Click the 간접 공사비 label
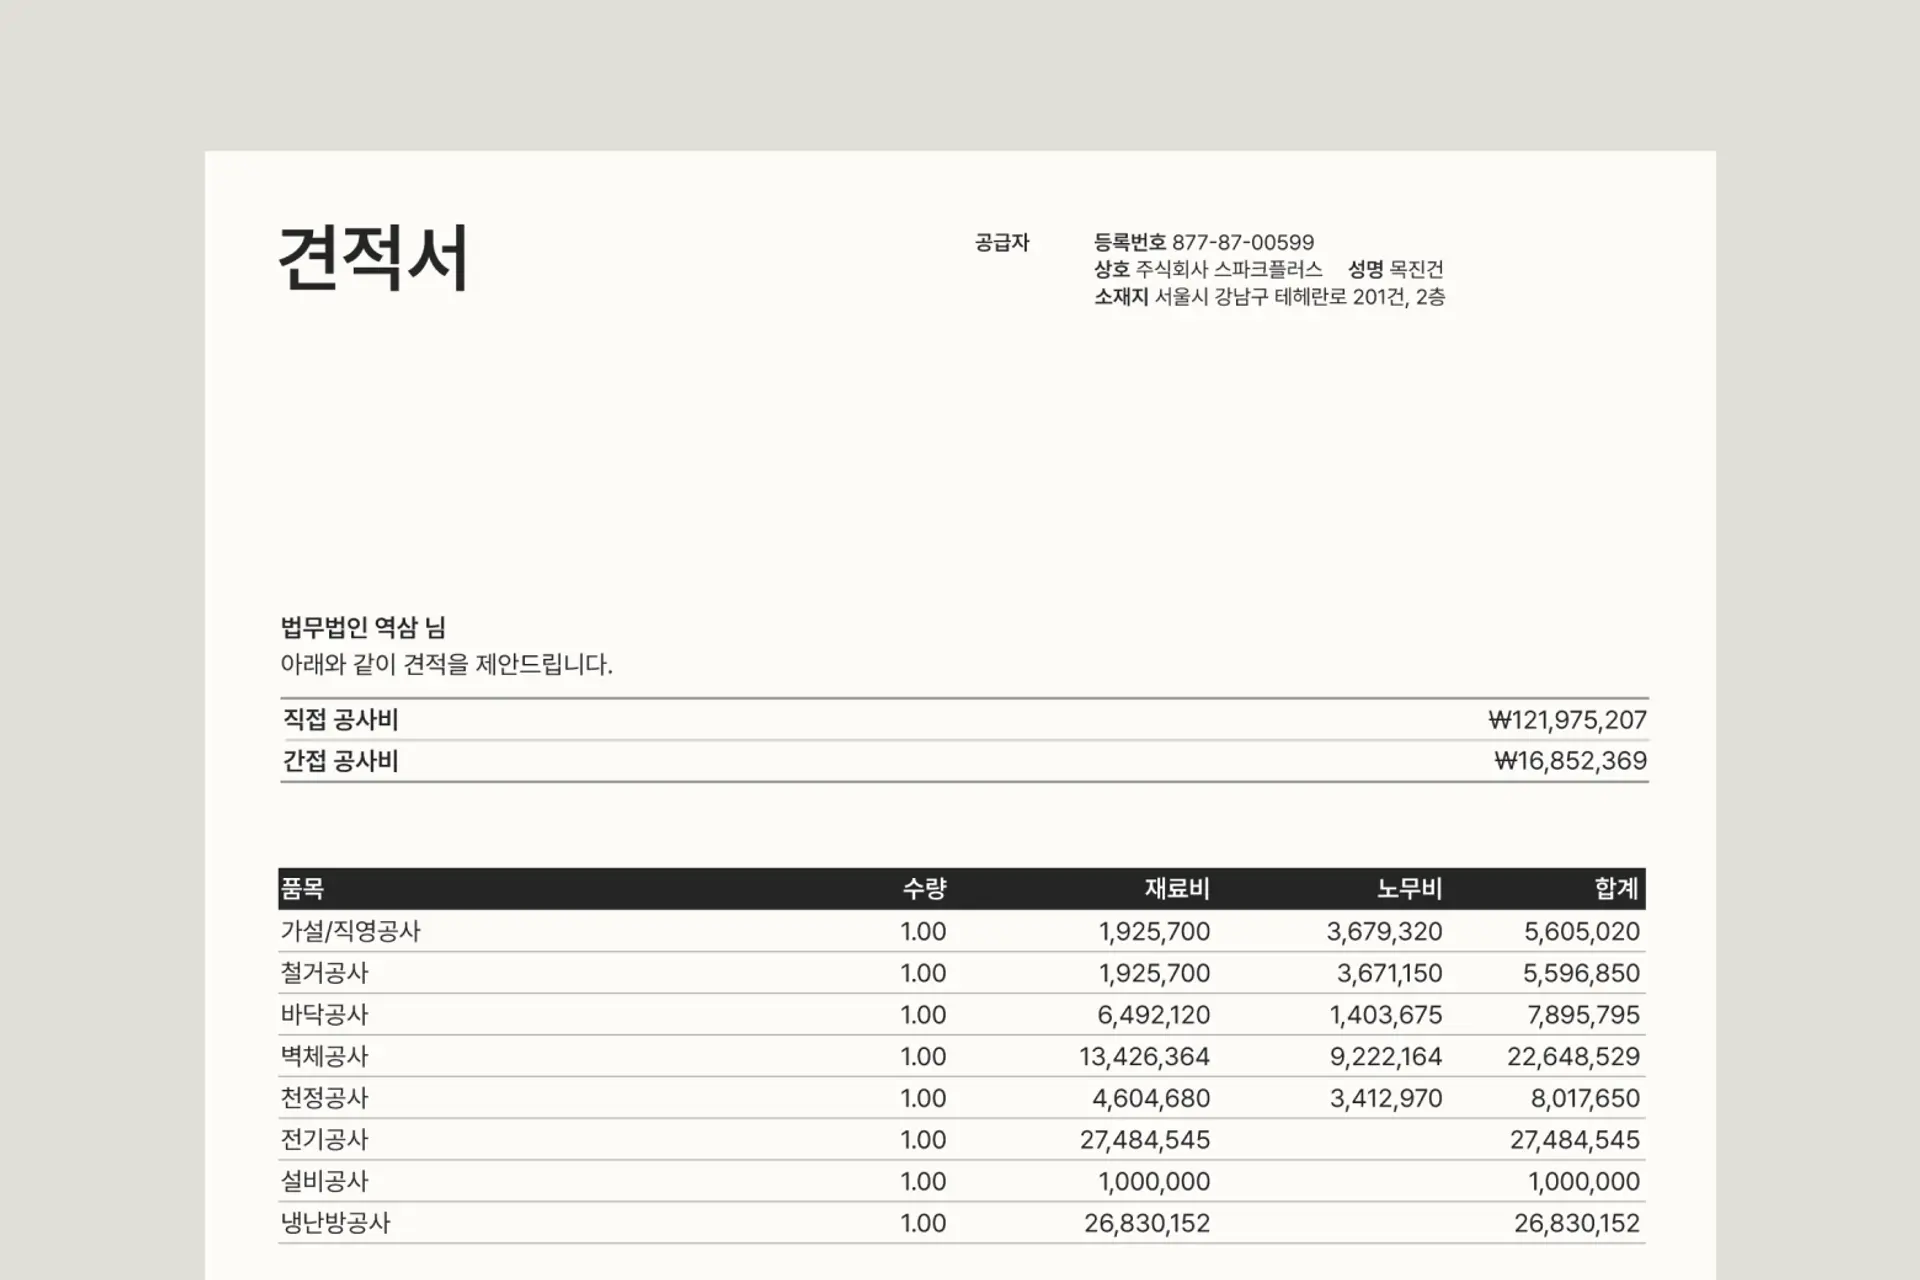 pyautogui.click(x=340, y=761)
